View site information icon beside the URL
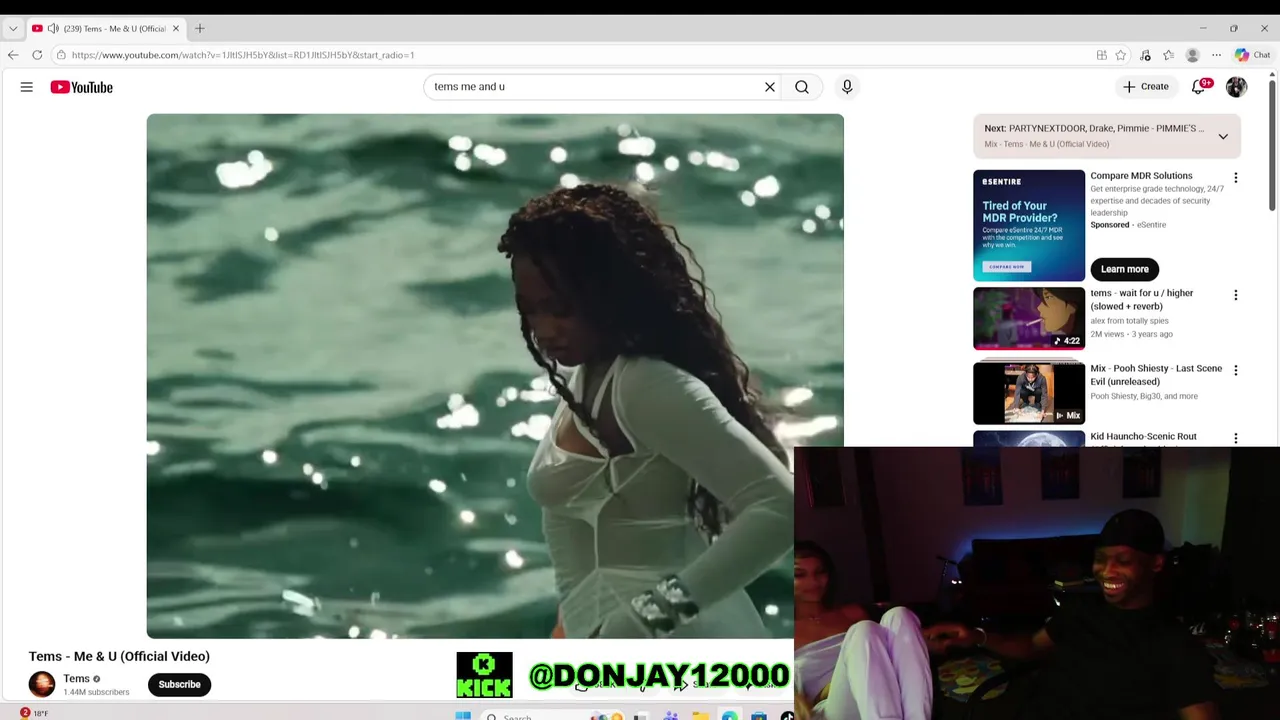The width and height of the screenshot is (1280, 720). tap(61, 55)
